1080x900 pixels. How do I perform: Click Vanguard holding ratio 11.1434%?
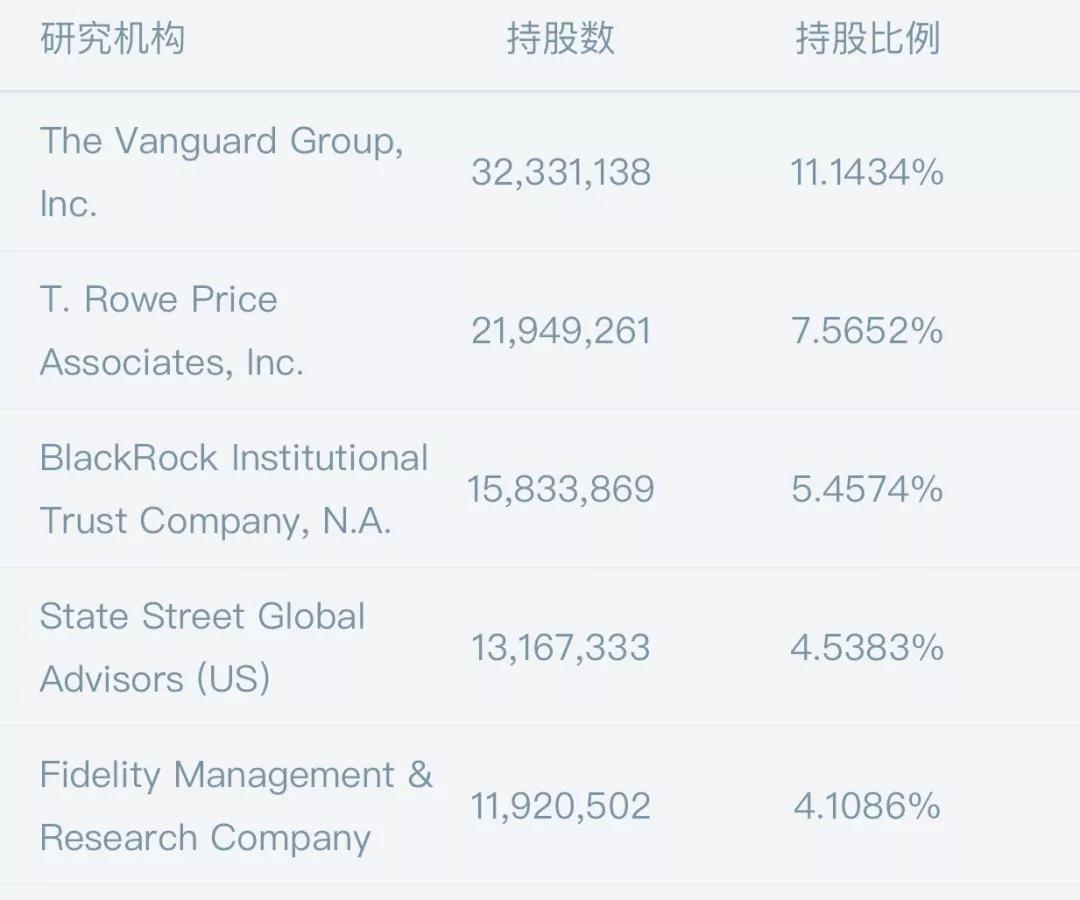click(867, 172)
